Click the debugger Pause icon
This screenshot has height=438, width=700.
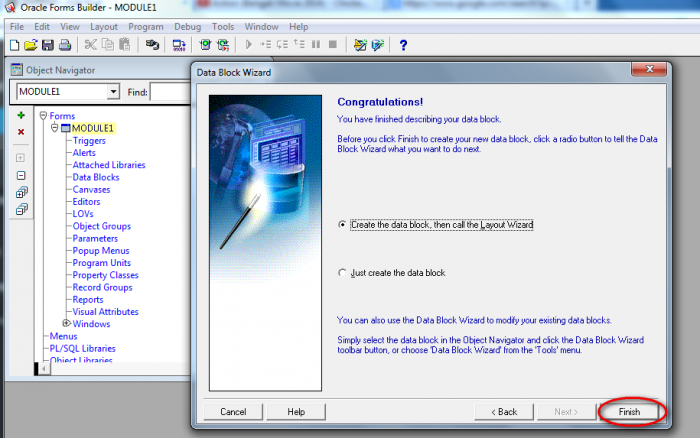click(x=316, y=45)
